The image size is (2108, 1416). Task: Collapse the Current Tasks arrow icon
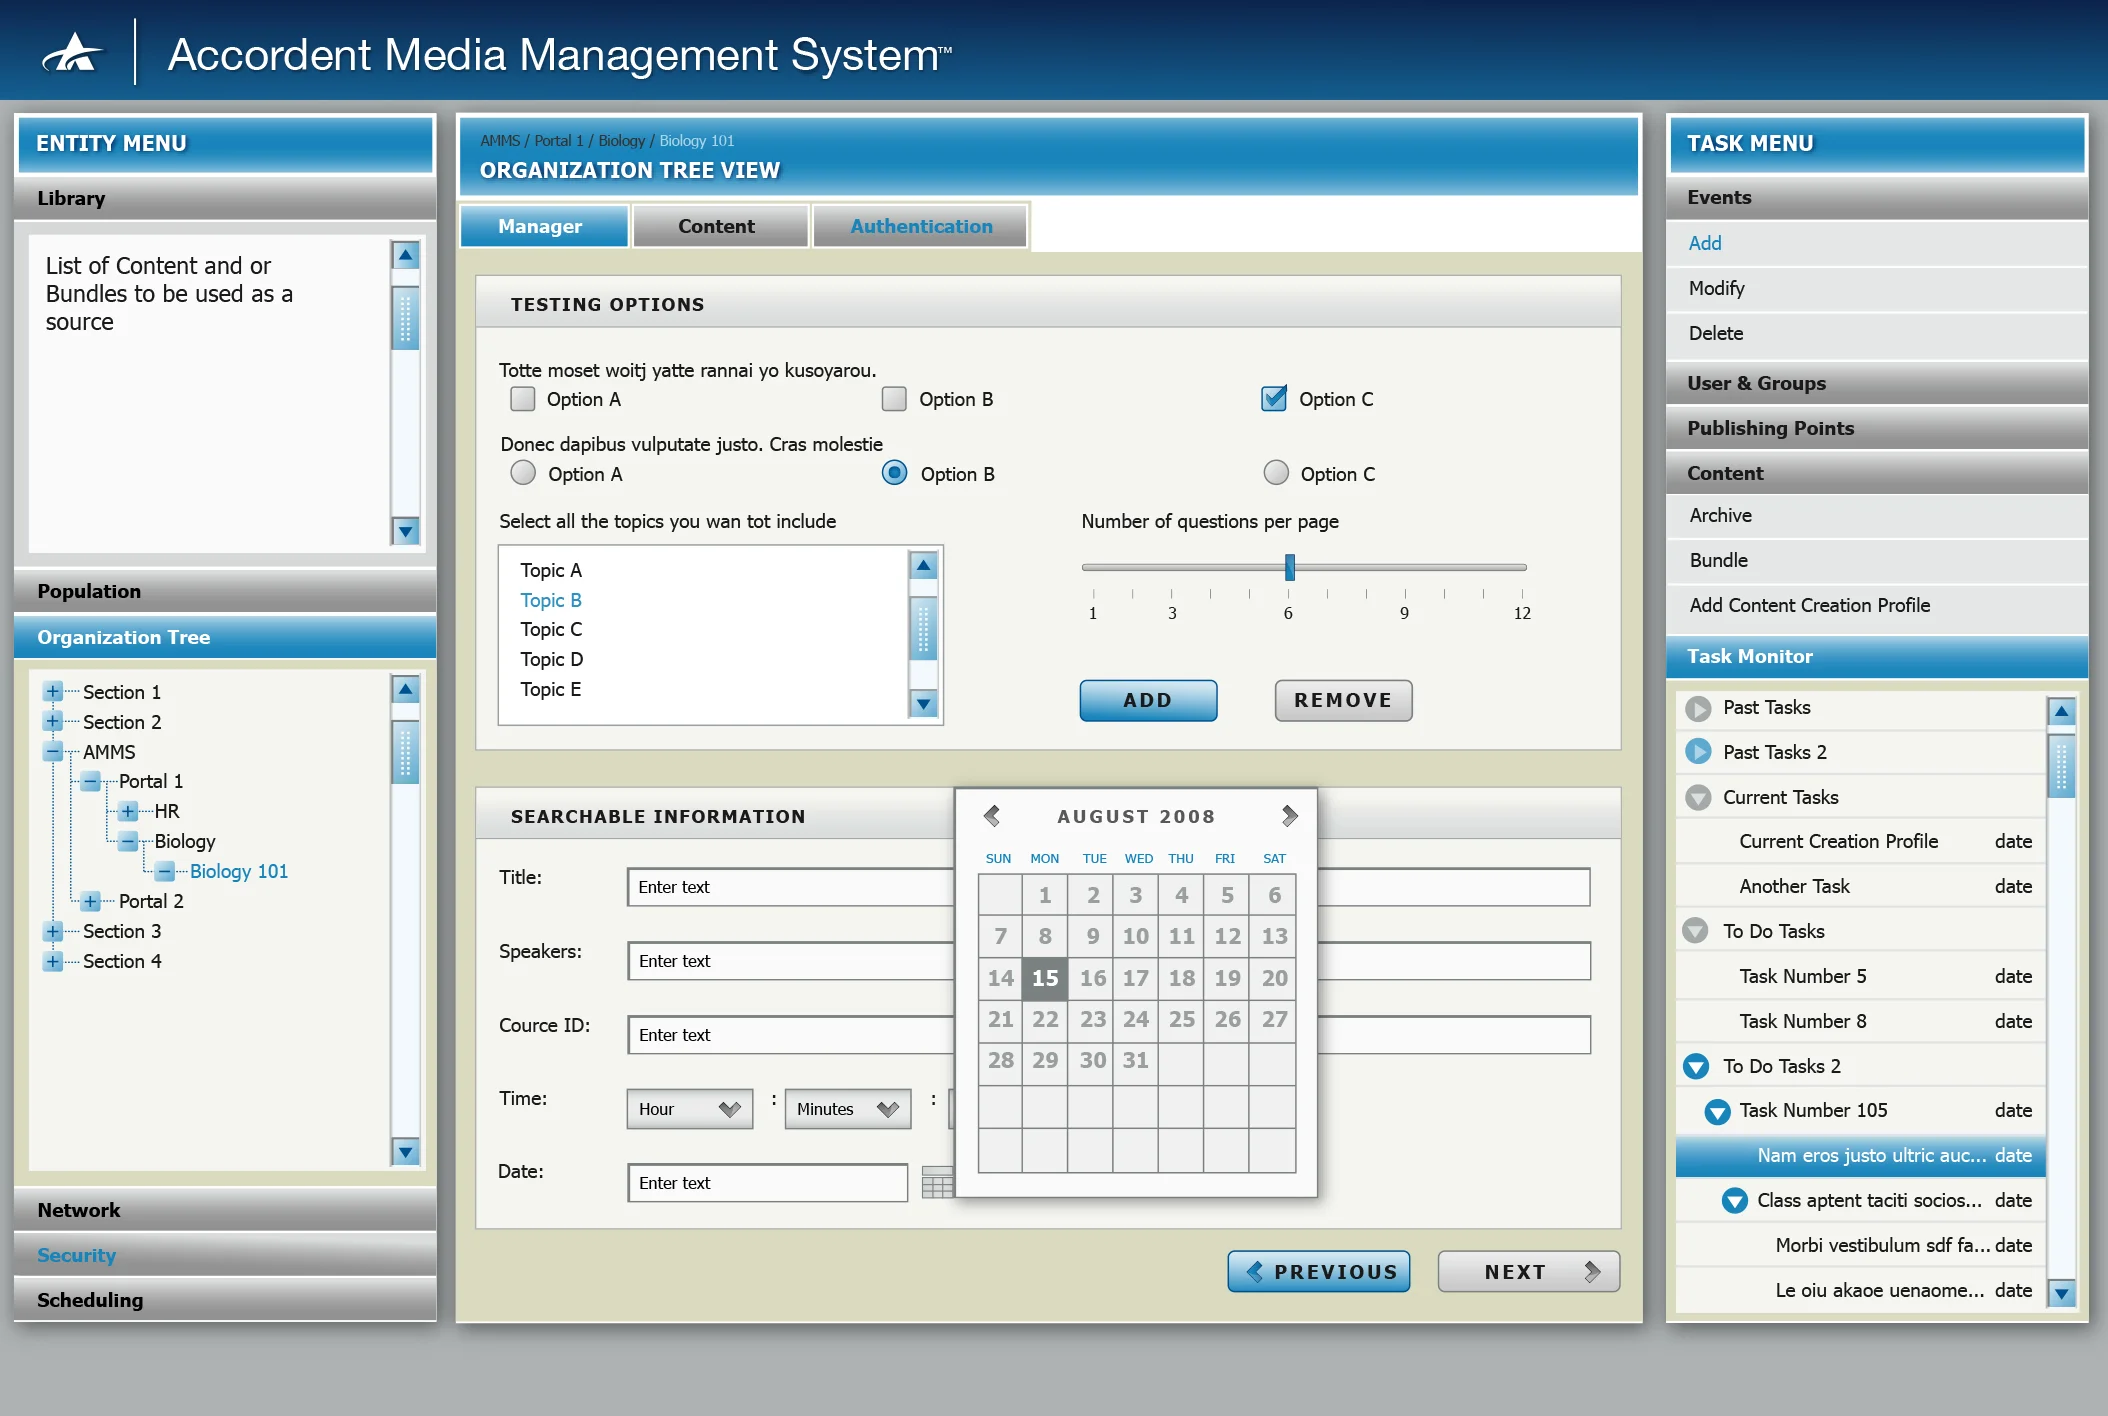[1698, 797]
